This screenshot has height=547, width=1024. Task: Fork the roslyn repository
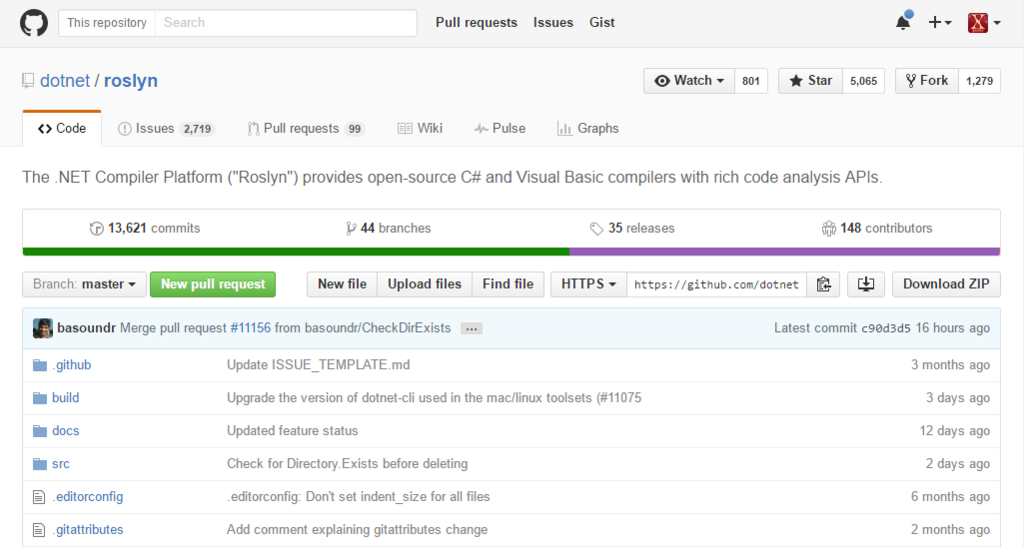point(926,81)
